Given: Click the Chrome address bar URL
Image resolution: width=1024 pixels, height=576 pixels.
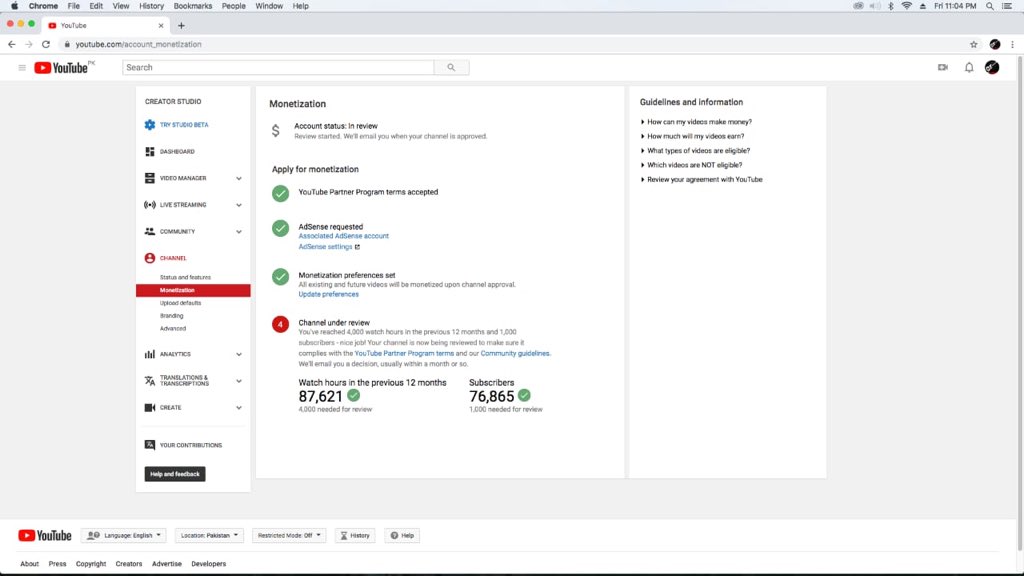Looking at the screenshot, I should pos(138,44).
